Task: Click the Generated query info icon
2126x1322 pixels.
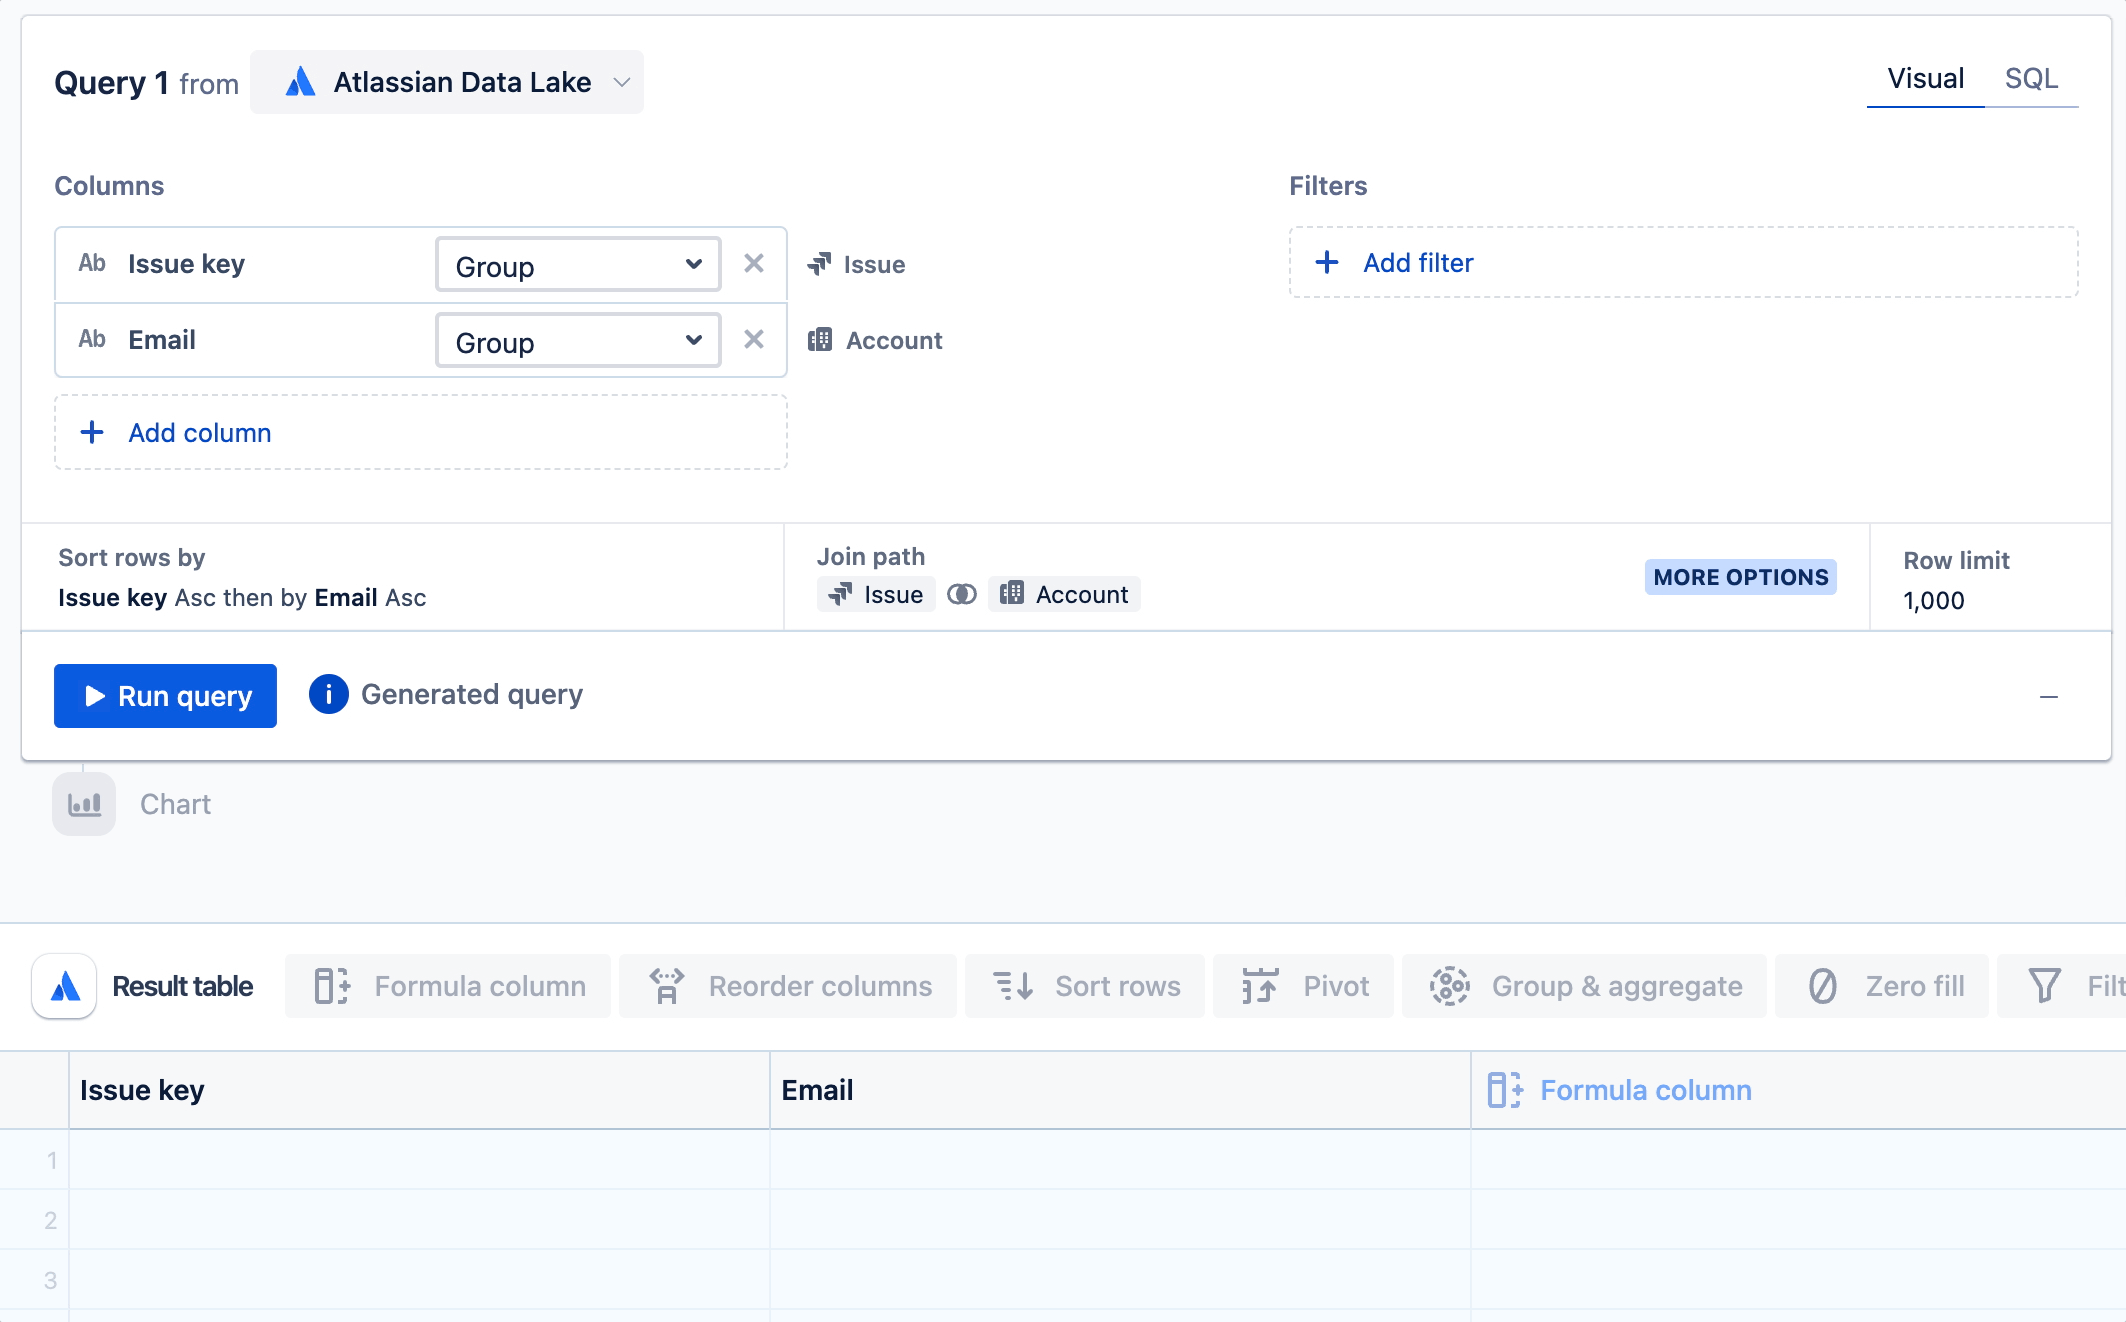Action: pyautogui.click(x=328, y=694)
